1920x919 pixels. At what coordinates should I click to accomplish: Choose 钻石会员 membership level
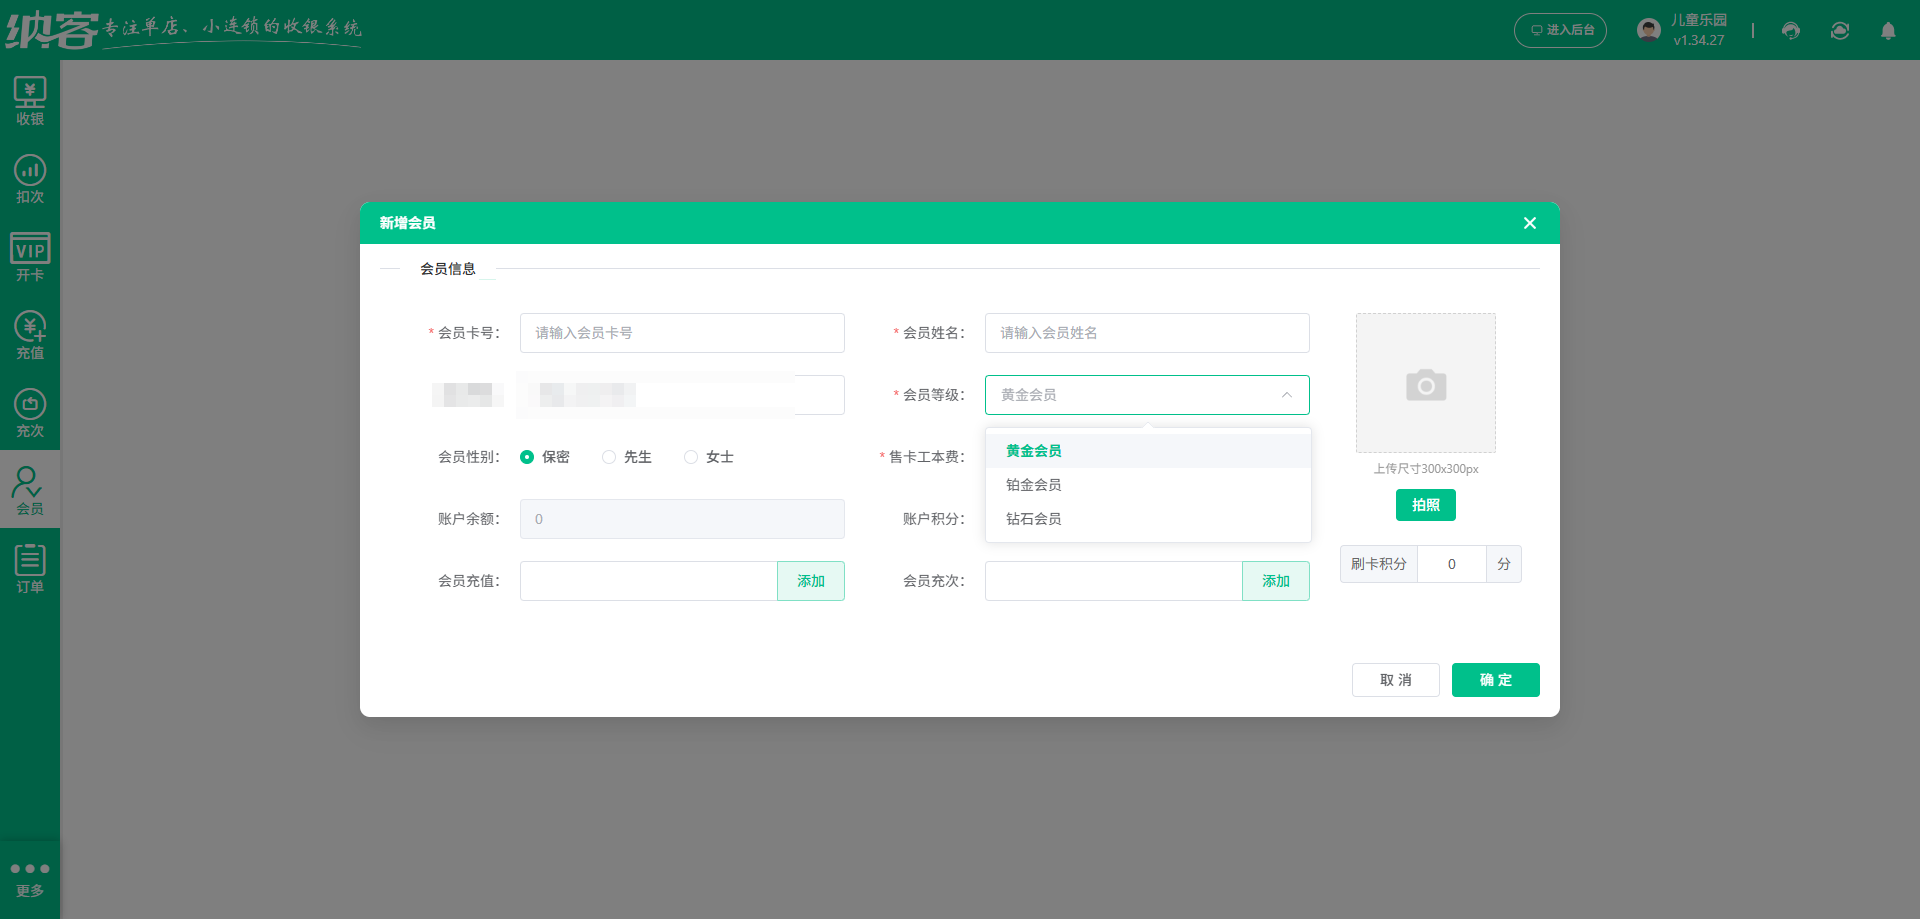pos(1034,518)
